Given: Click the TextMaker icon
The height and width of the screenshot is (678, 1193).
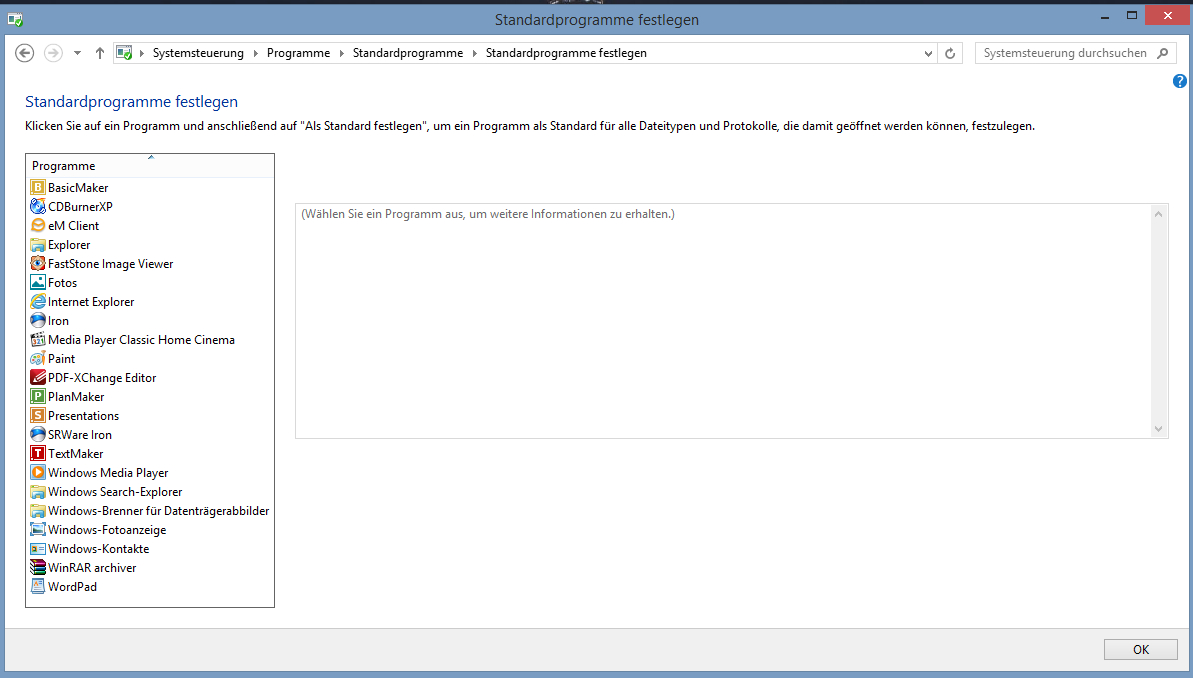Looking at the screenshot, I should point(37,454).
